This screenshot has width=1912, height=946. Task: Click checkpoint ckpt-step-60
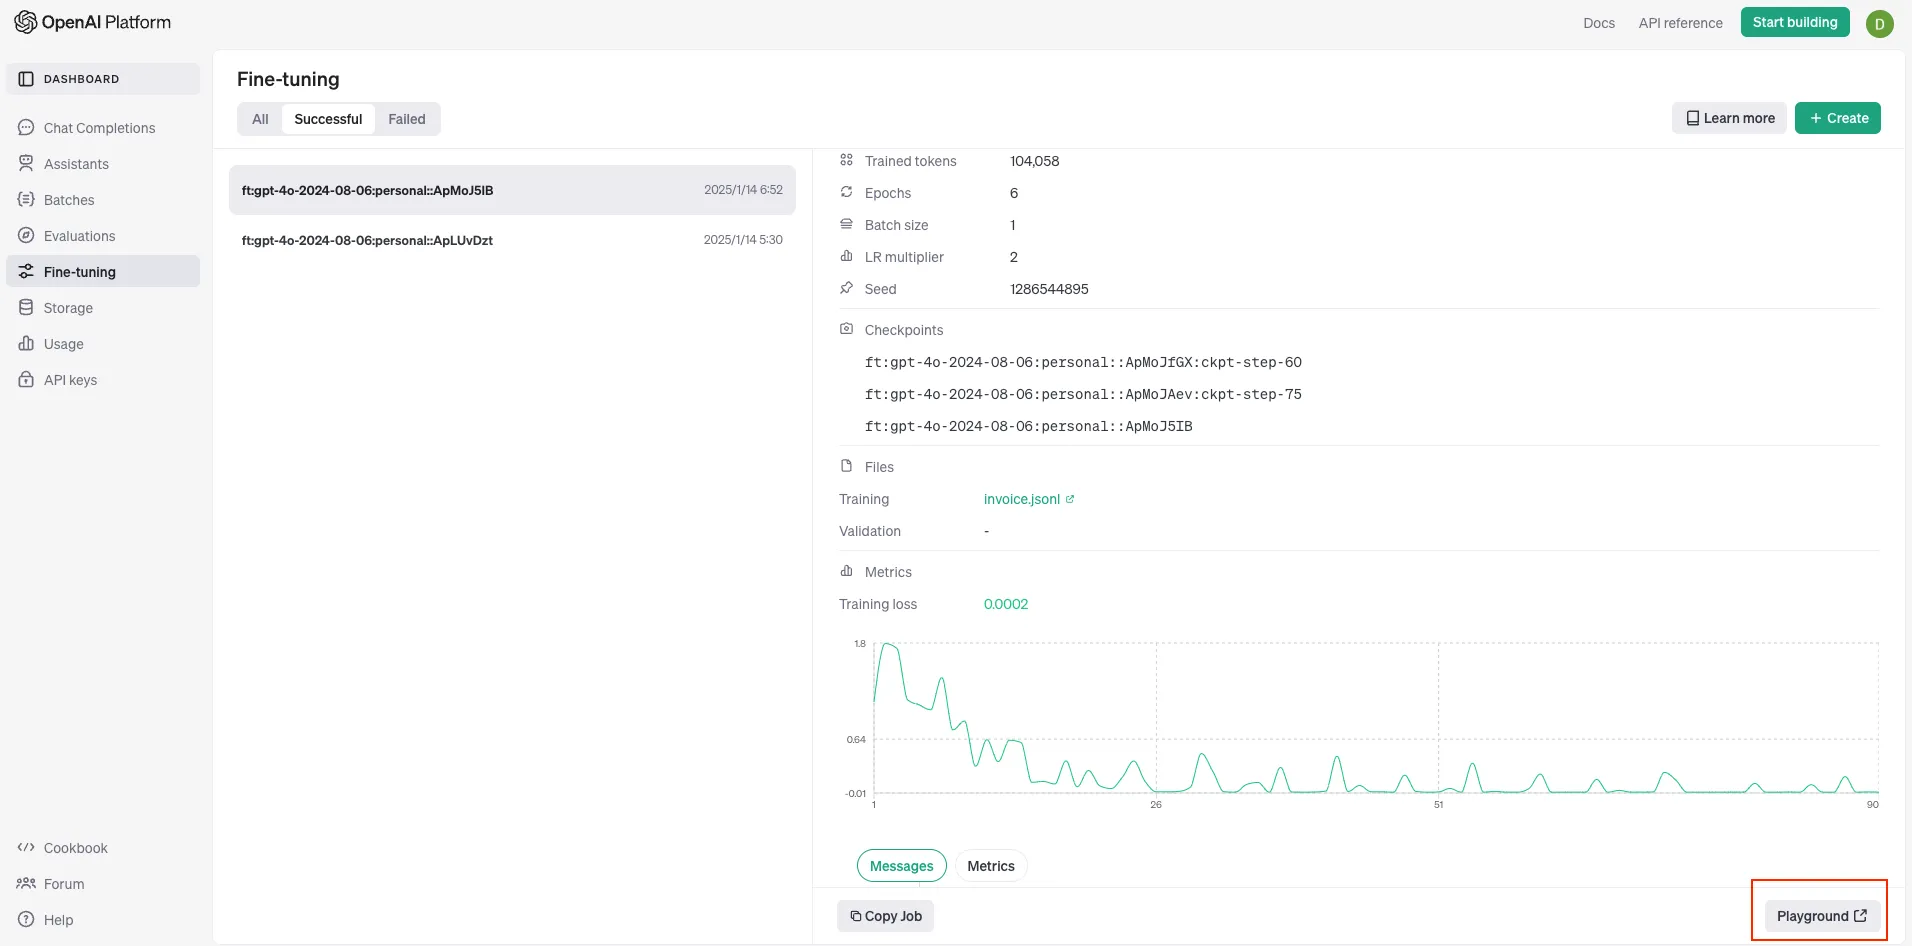(x=1083, y=362)
